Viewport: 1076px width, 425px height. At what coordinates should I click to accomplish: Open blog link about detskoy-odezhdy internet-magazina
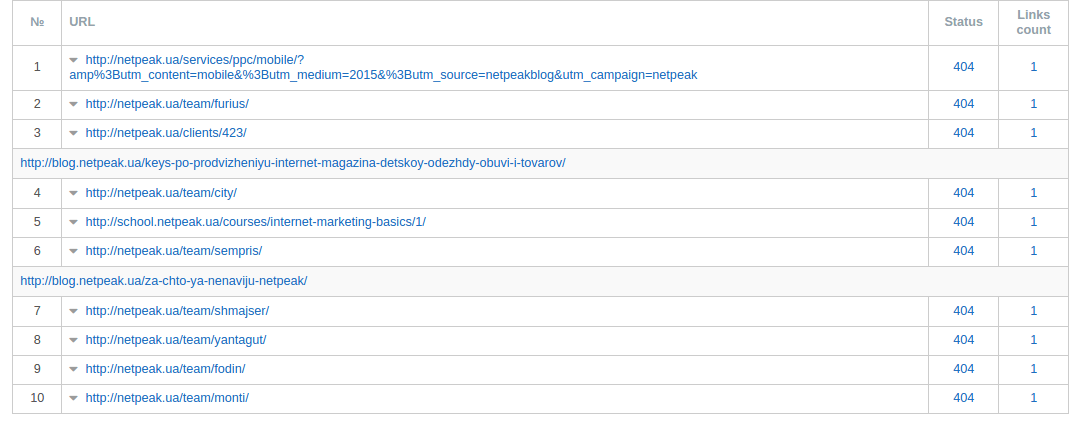(293, 163)
